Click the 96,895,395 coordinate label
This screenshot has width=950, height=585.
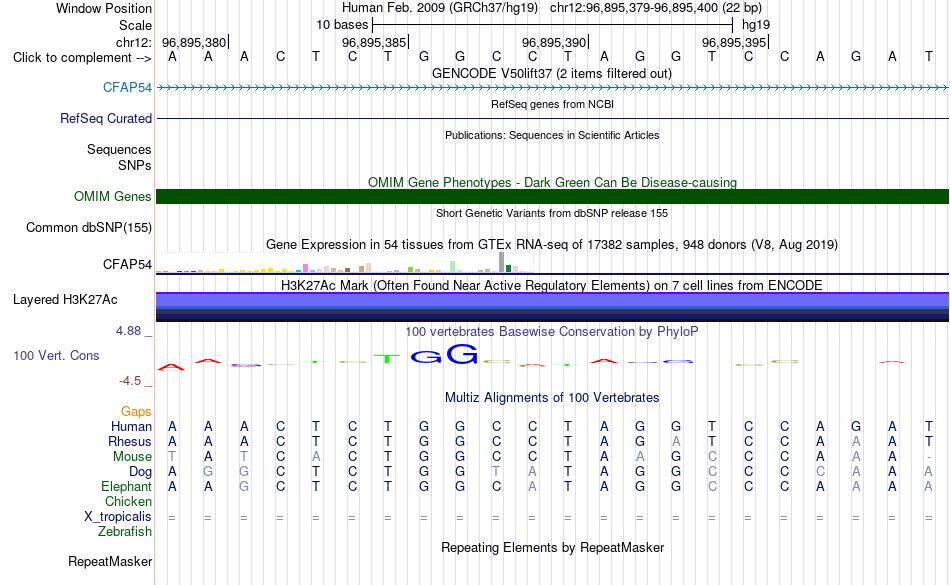(734, 42)
